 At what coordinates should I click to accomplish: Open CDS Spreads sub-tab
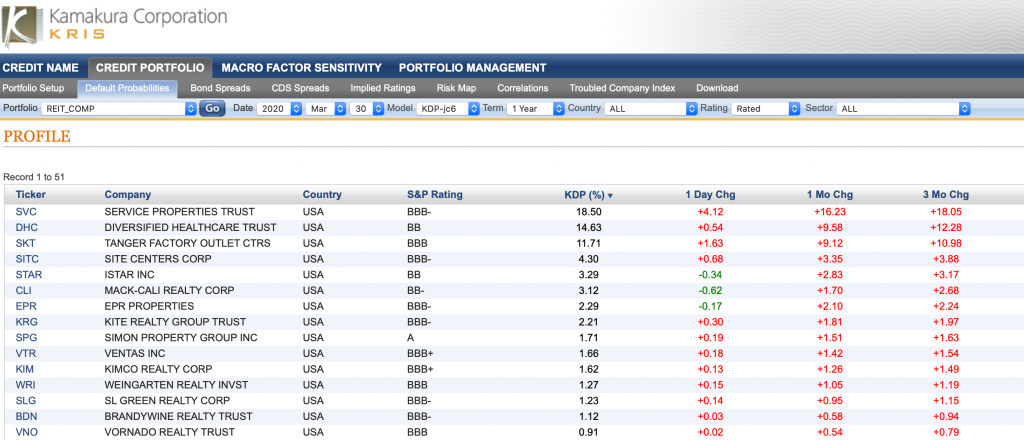(300, 88)
